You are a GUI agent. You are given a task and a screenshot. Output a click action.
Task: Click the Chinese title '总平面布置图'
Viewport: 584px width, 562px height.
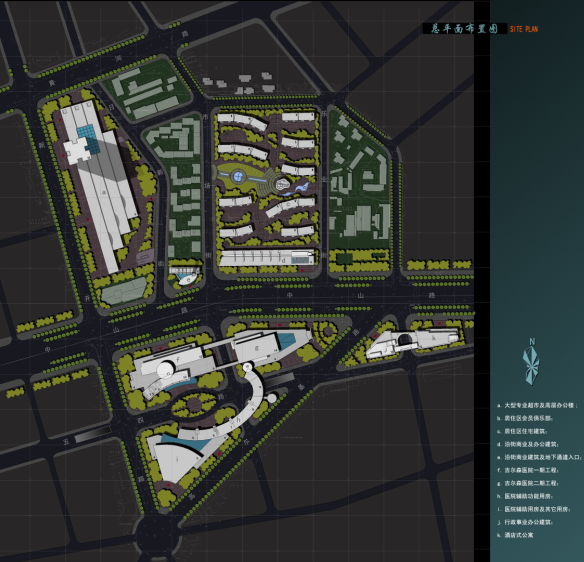click(x=464, y=29)
